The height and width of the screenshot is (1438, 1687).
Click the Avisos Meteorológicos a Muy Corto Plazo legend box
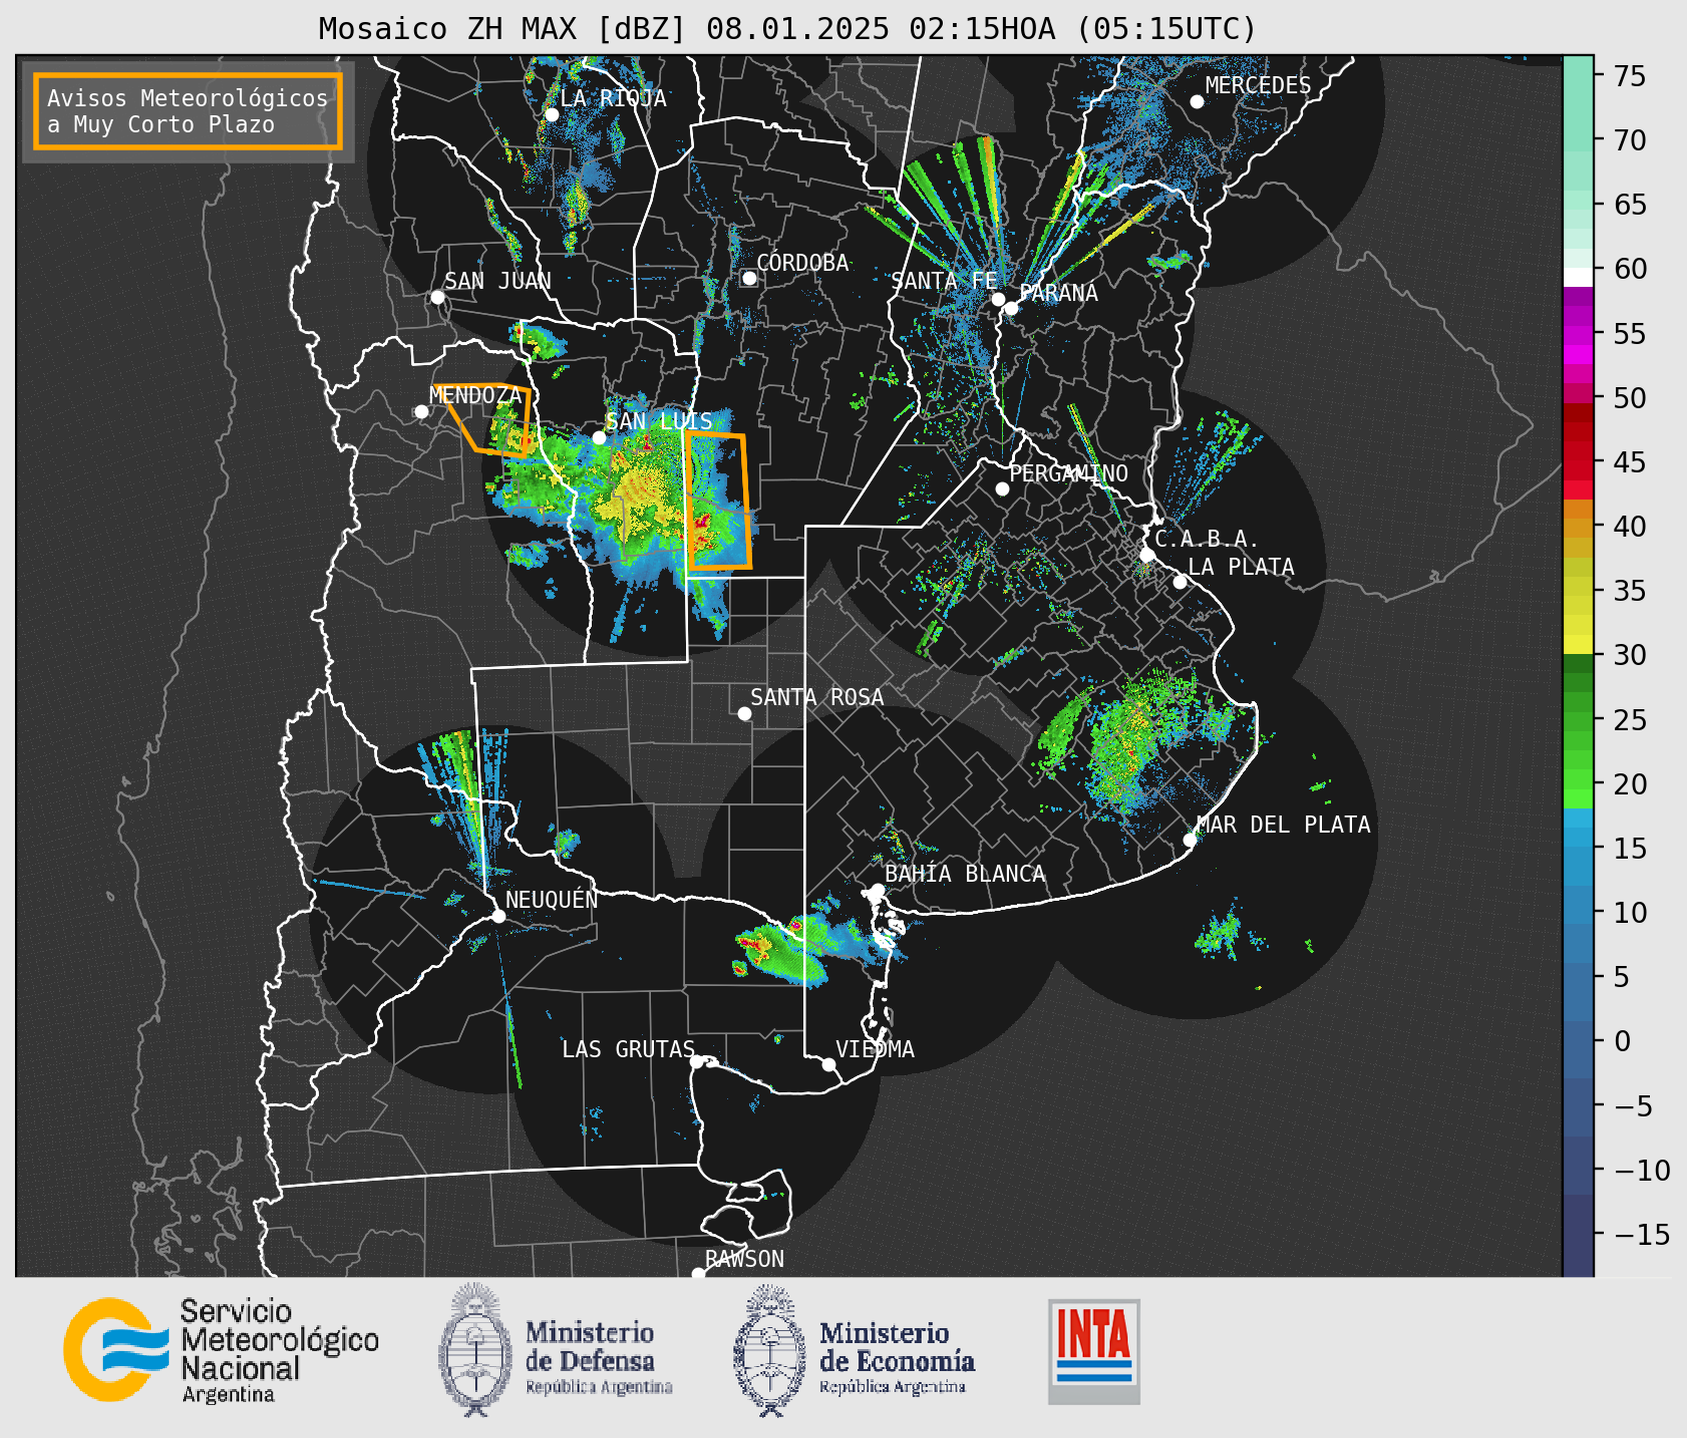tap(188, 111)
